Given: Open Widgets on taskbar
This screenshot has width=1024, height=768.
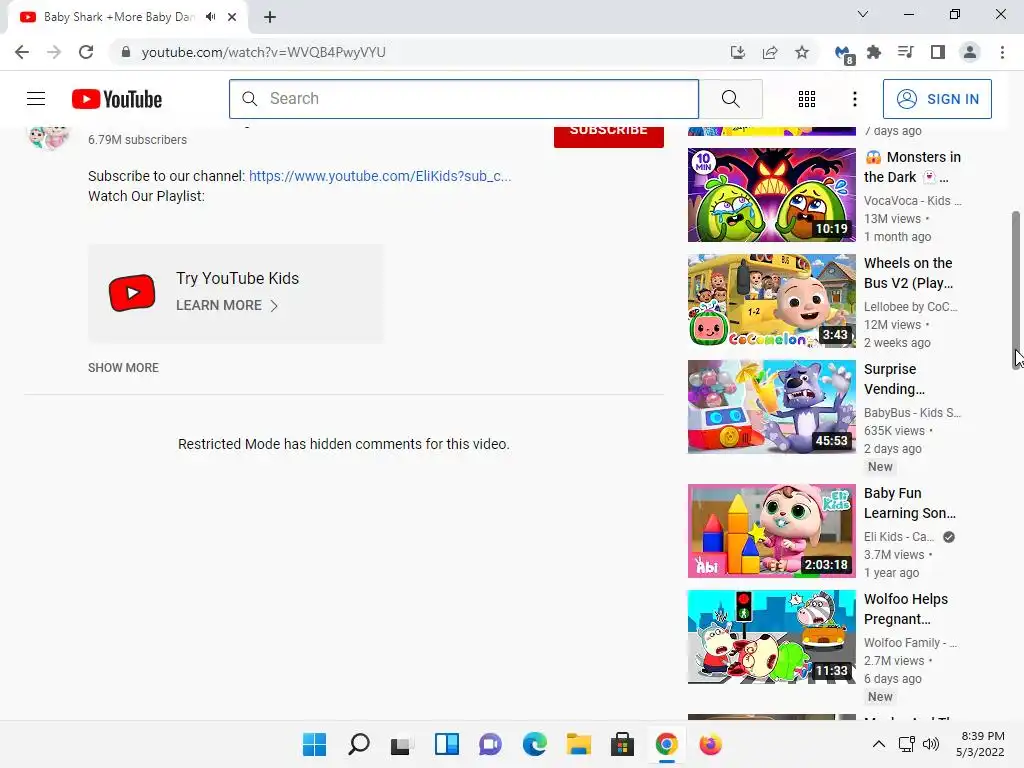Looking at the screenshot, I should point(447,744).
